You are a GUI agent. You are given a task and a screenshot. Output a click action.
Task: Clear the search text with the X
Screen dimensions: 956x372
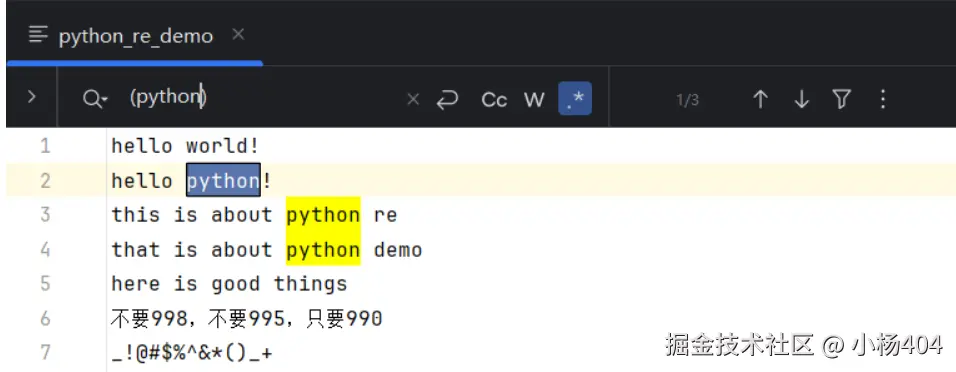point(413,99)
